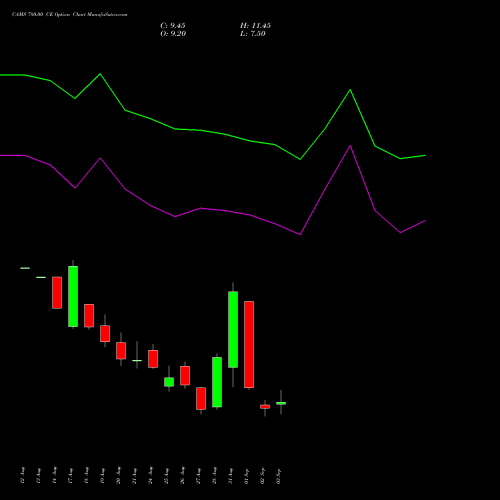
Task: Click the '26 Aug' date axis label
Action: click(x=183, y=476)
